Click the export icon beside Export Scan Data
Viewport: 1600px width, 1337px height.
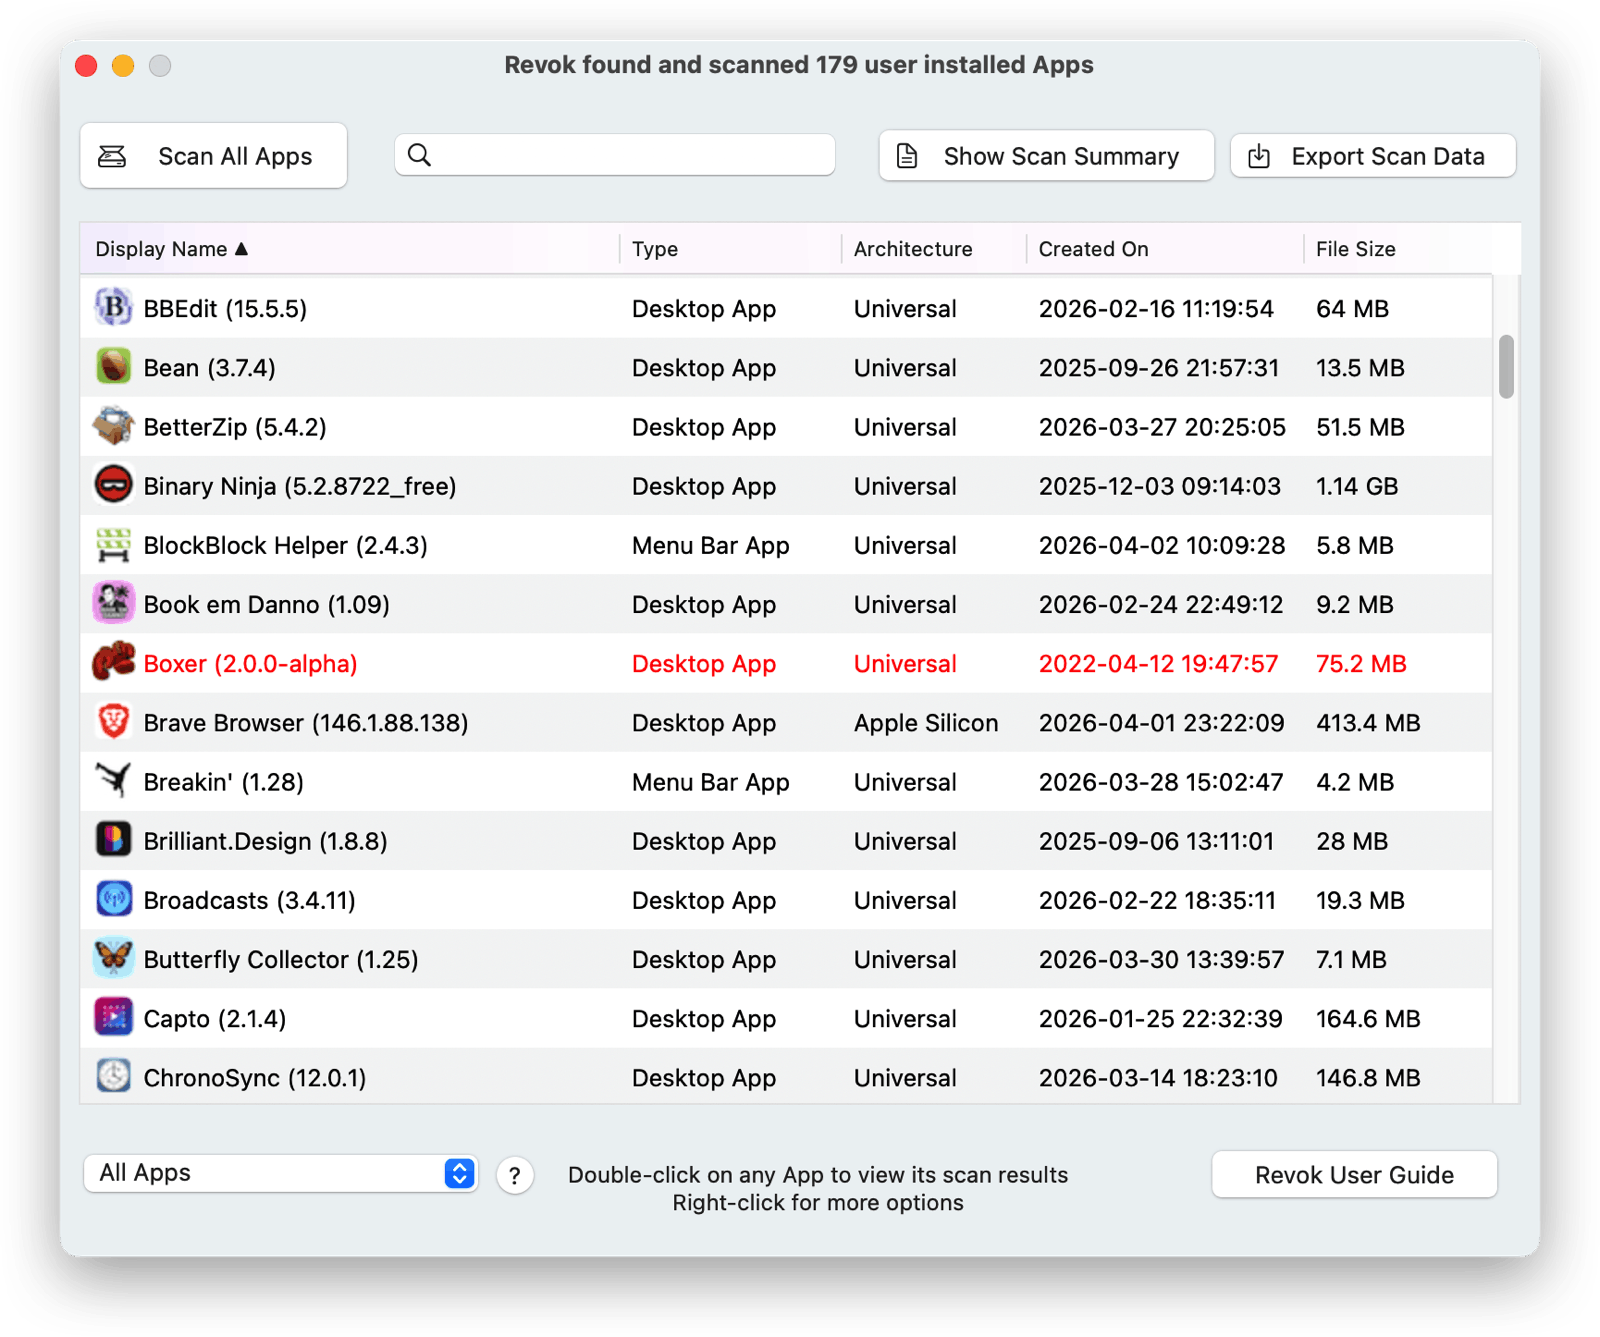(1257, 155)
